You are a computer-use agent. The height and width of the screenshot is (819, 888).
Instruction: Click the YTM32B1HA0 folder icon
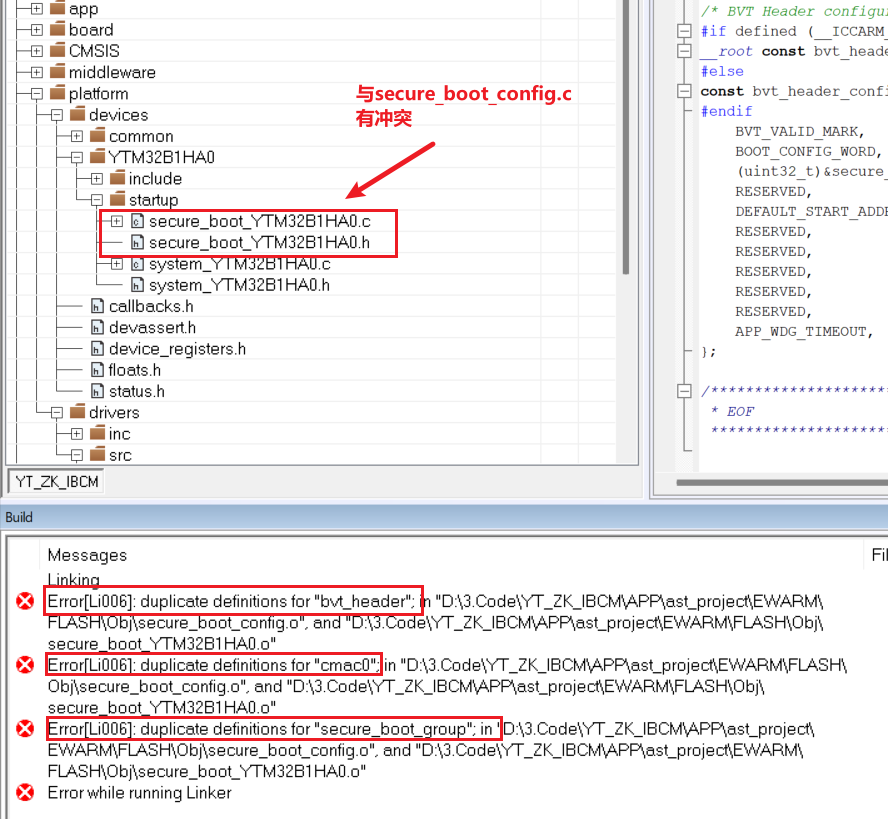[x=97, y=156]
